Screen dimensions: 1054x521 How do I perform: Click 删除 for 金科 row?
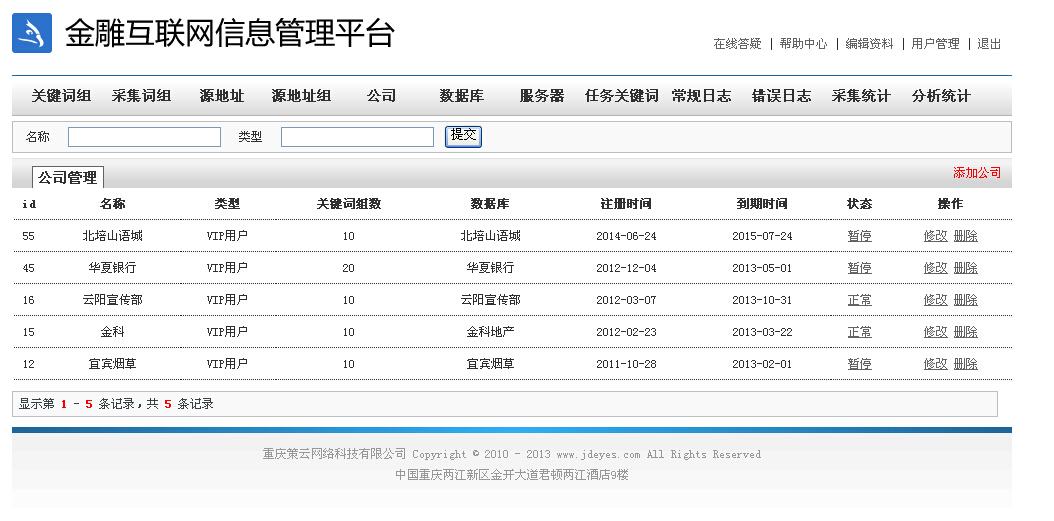pyautogui.click(x=966, y=331)
